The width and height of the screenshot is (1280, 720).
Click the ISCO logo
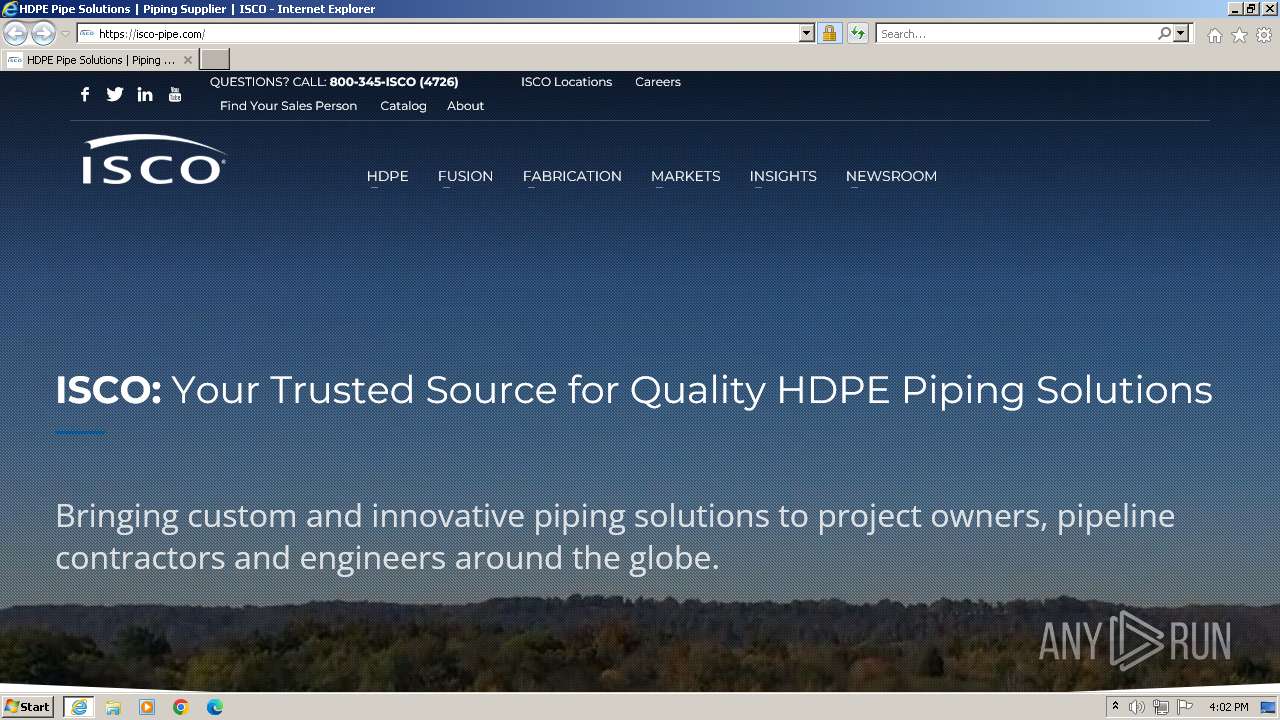154,160
